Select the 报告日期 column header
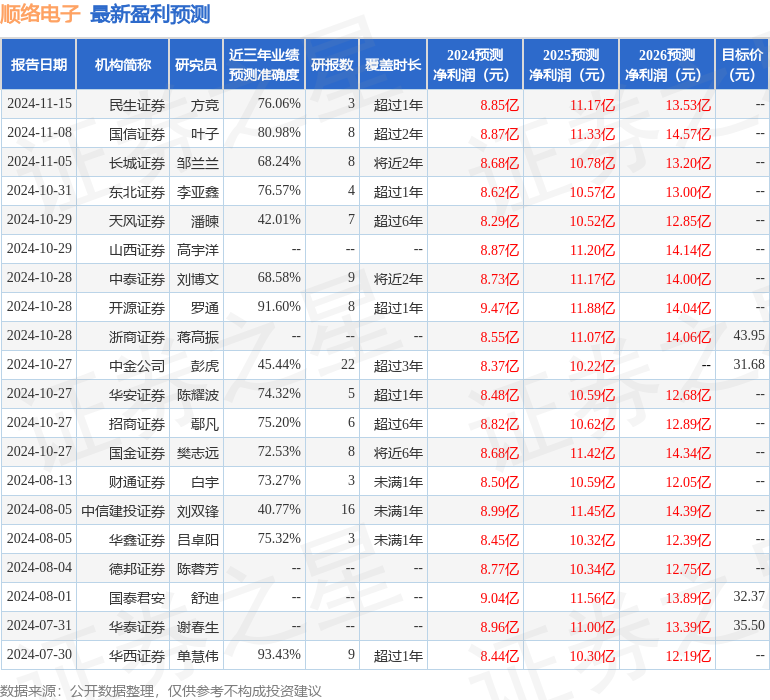This screenshot has width=770, height=700. click(39, 64)
